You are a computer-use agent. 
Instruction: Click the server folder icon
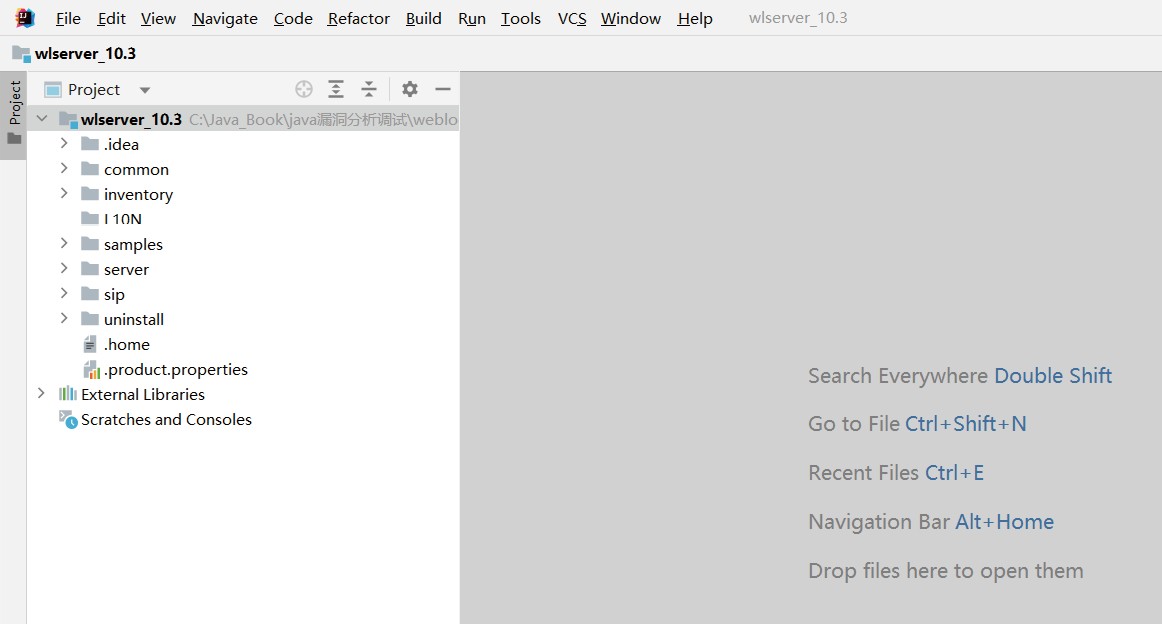(x=90, y=268)
